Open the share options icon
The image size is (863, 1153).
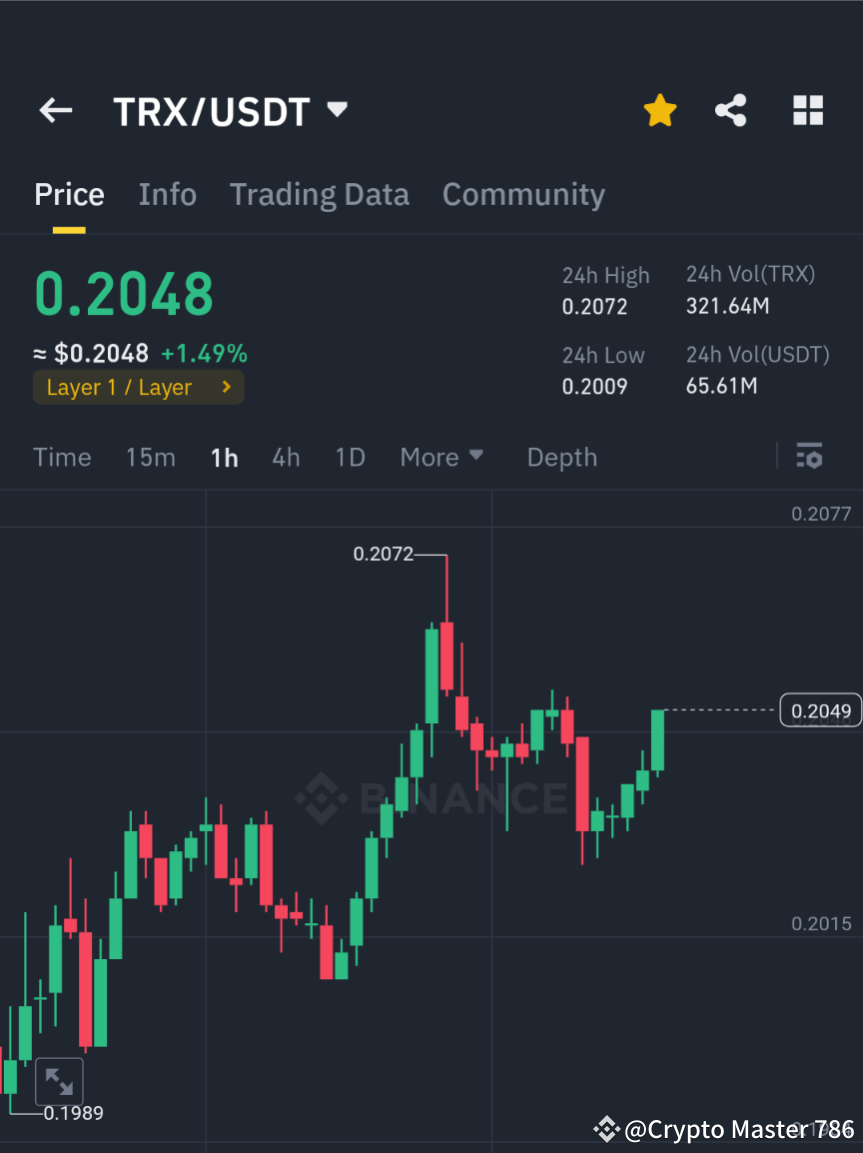click(x=731, y=110)
